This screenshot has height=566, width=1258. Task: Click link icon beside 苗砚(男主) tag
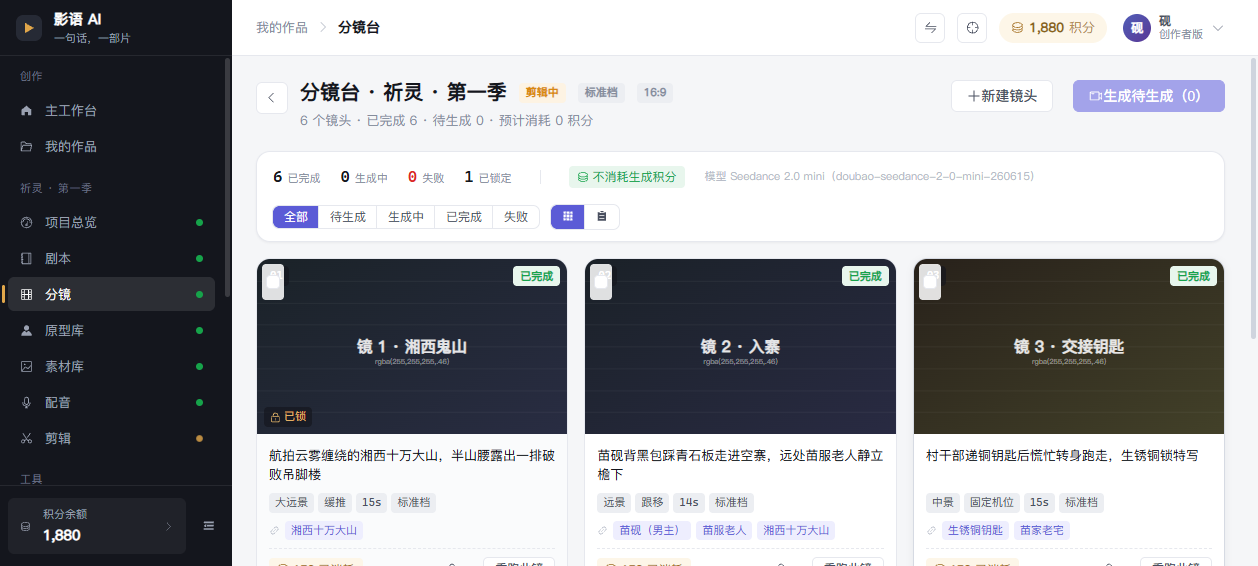click(603, 531)
